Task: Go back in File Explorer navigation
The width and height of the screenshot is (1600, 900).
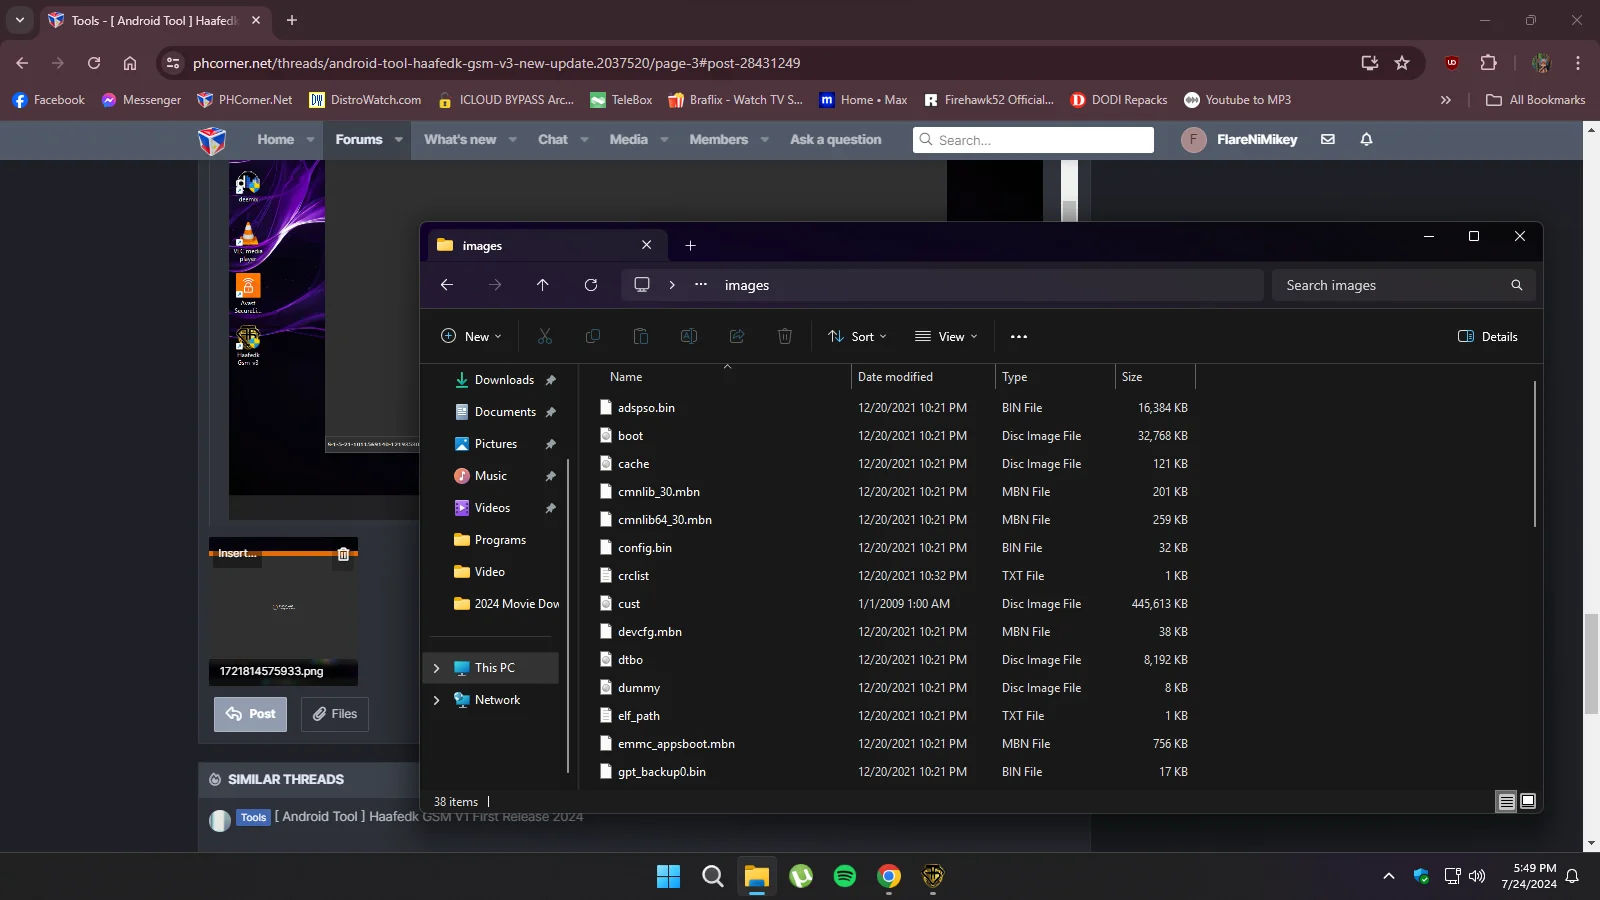Action: (x=447, y=285)
